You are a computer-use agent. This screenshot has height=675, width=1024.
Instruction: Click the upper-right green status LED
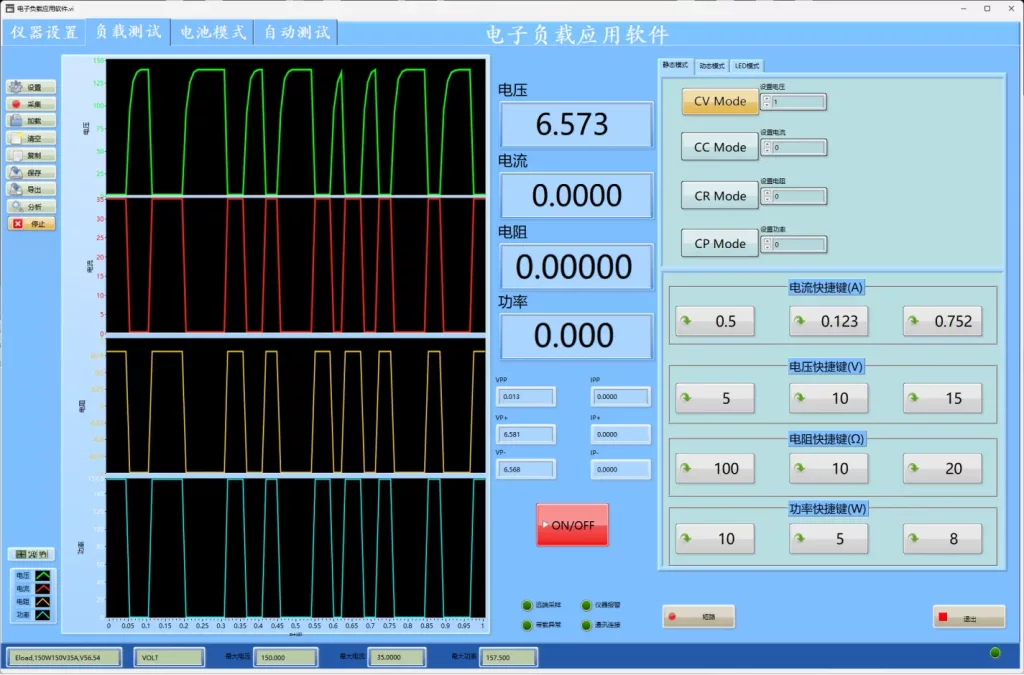[x=586, y=605]
